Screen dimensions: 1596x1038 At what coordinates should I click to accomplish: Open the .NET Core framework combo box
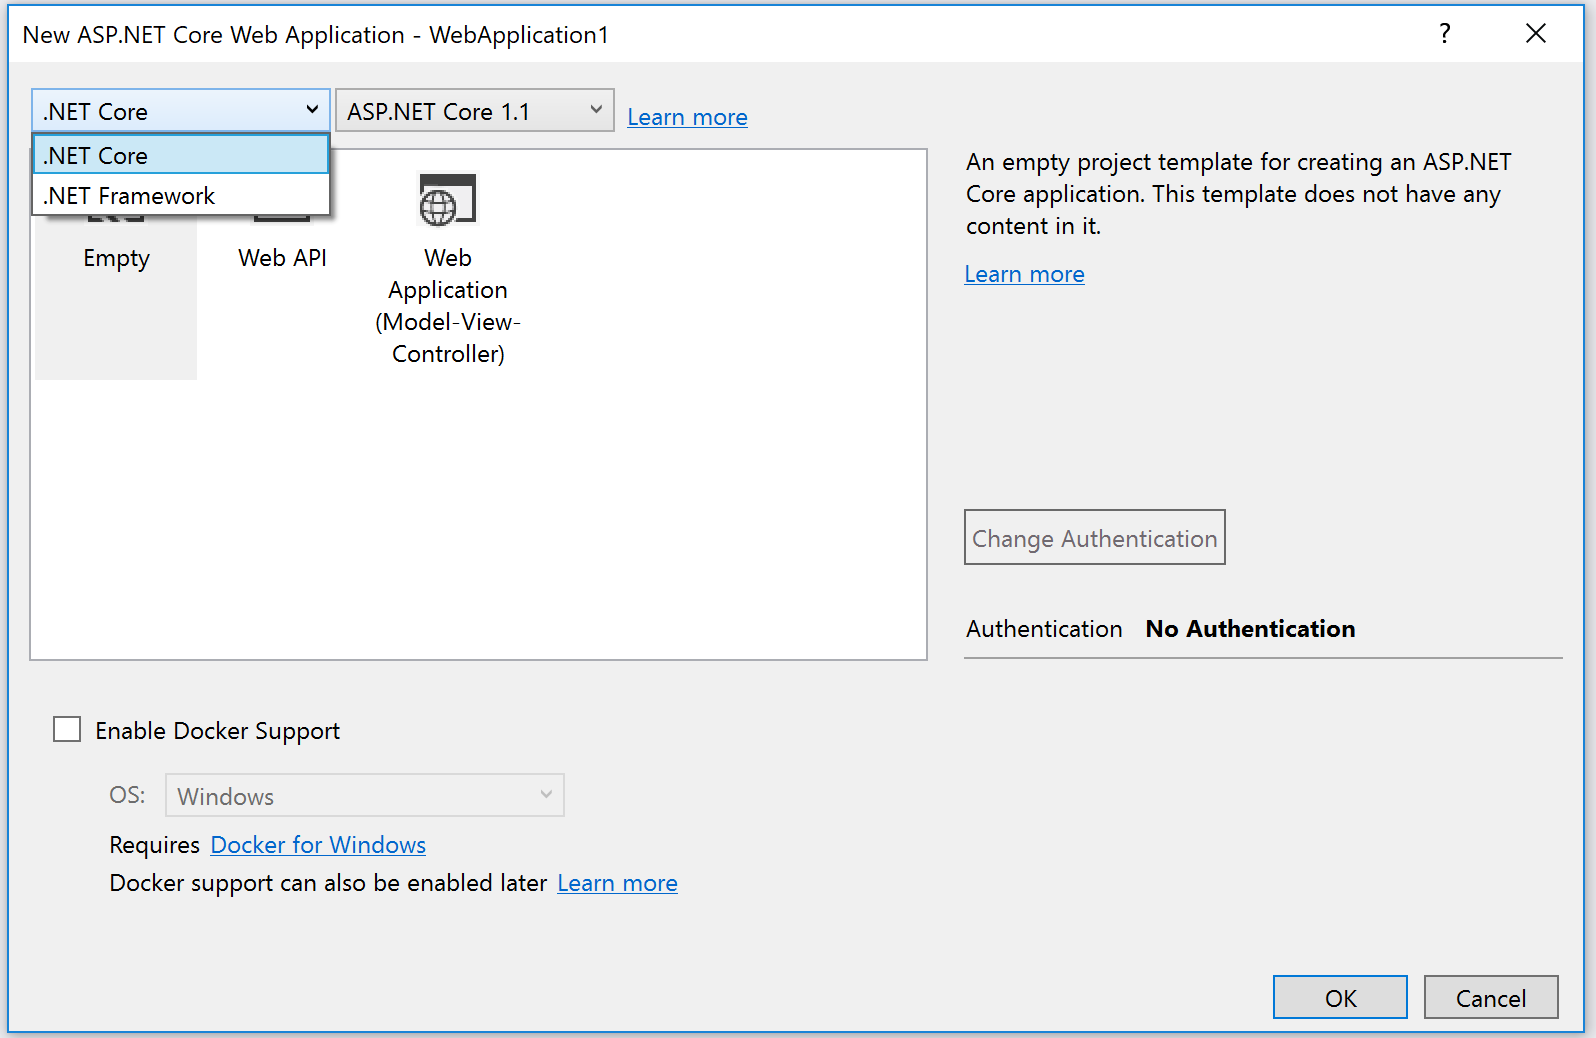[181, 110]
